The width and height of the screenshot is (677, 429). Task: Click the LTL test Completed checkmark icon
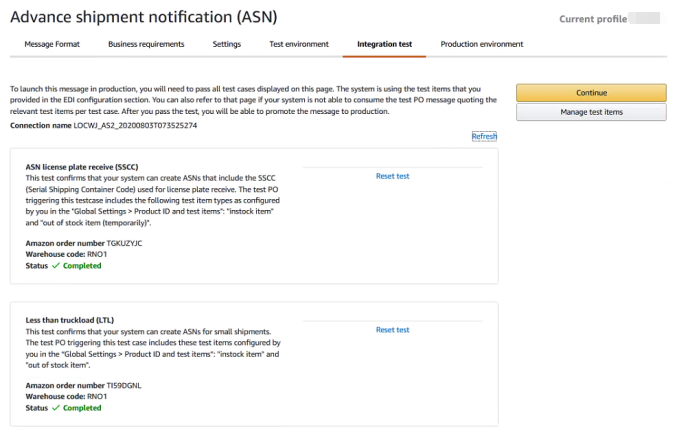point(56,408)
